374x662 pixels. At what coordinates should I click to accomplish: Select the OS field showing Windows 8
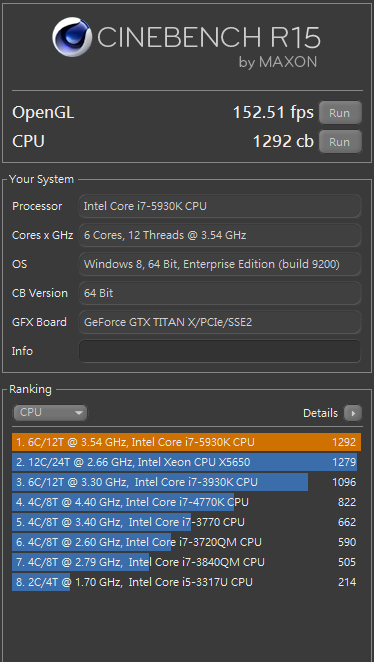click(x=220, y=264)
